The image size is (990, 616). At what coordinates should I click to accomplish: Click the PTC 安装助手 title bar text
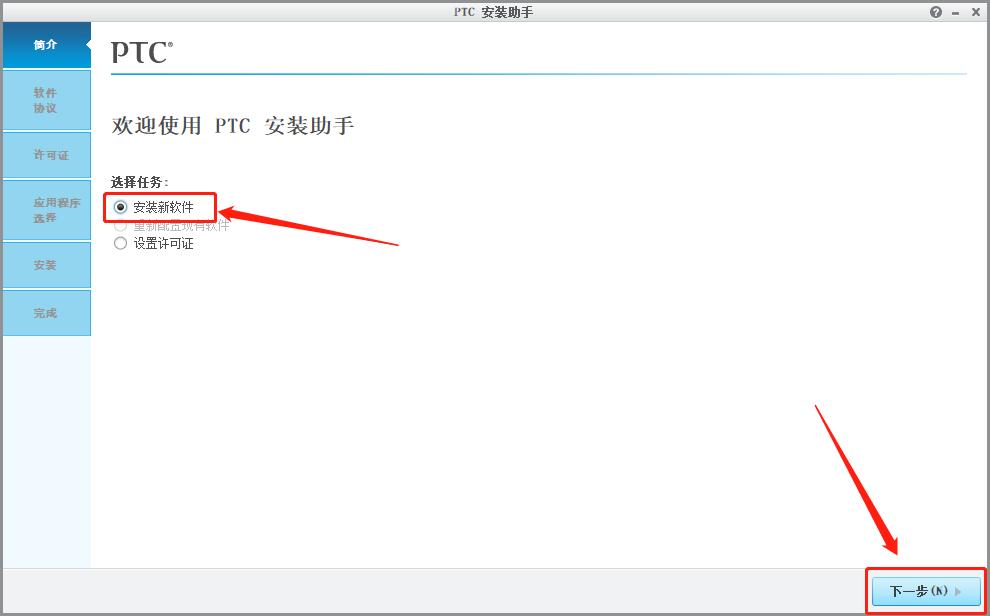494,12
